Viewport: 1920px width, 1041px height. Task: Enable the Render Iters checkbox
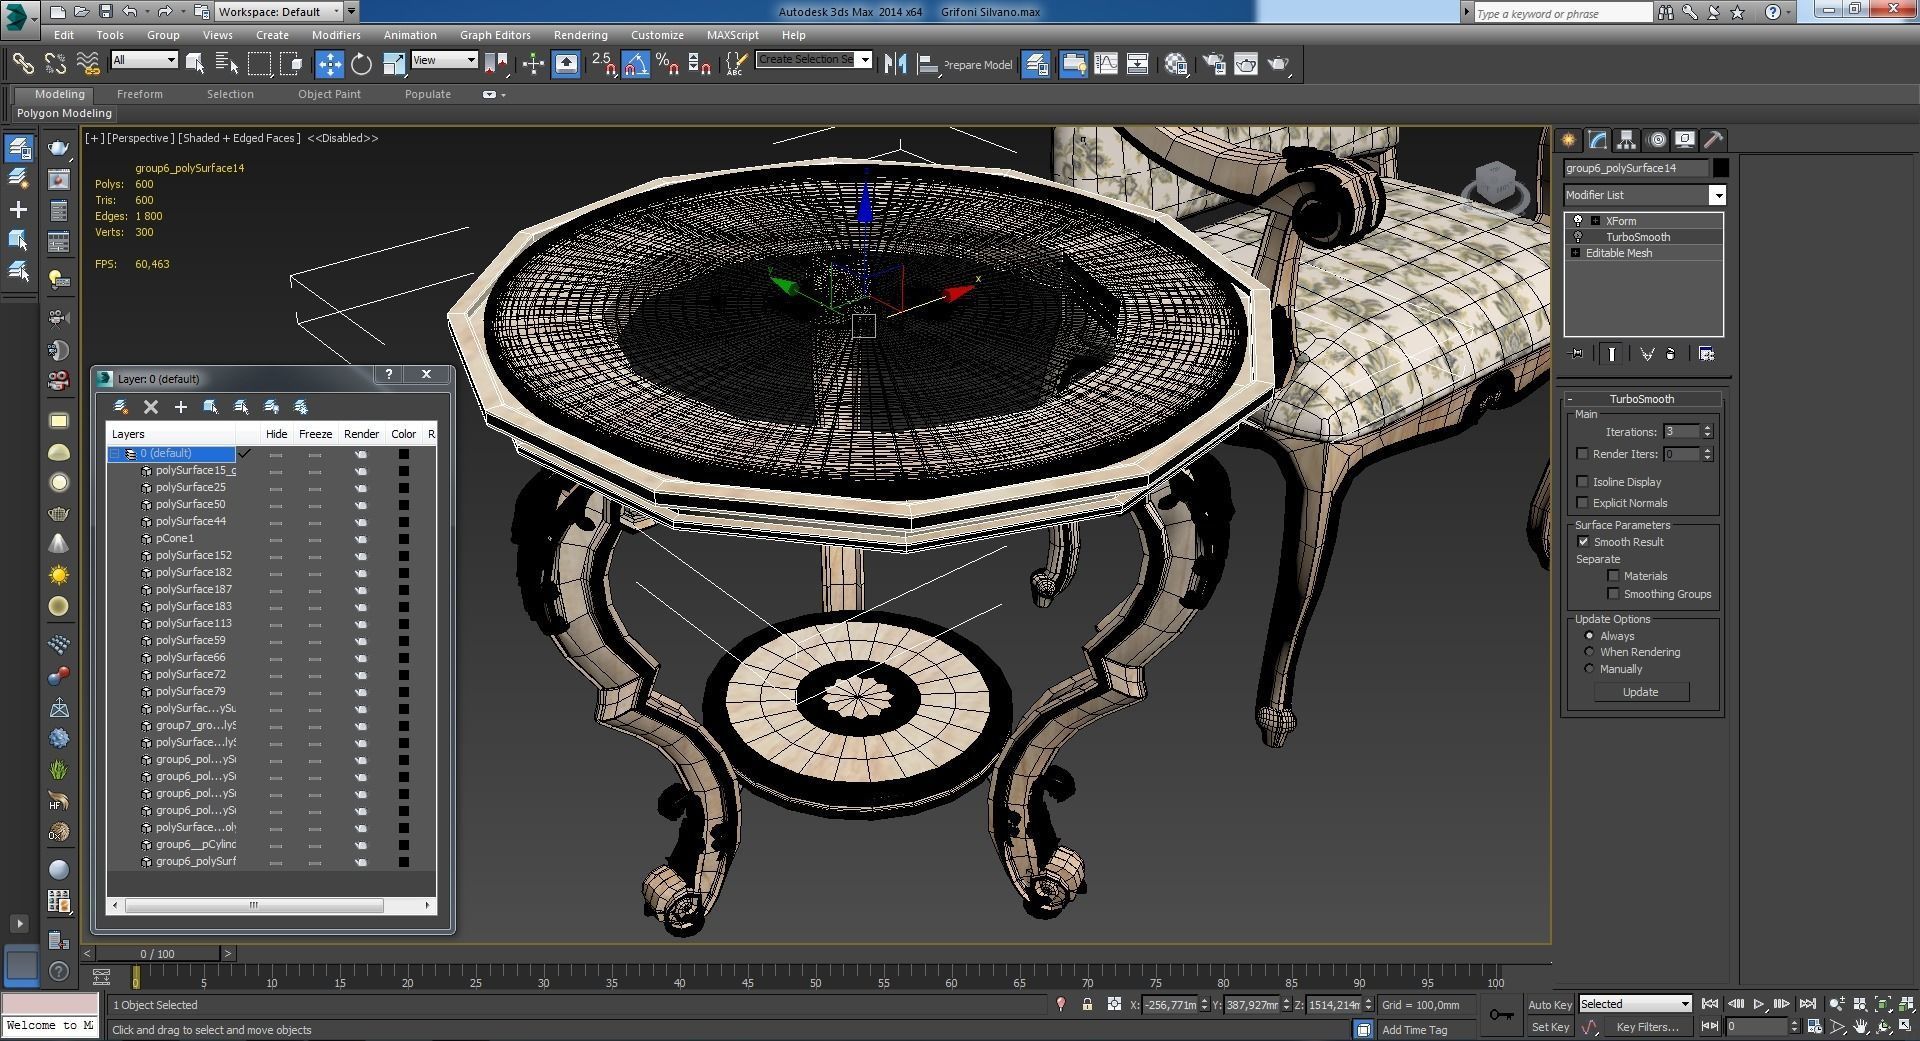pos(1582,454)
